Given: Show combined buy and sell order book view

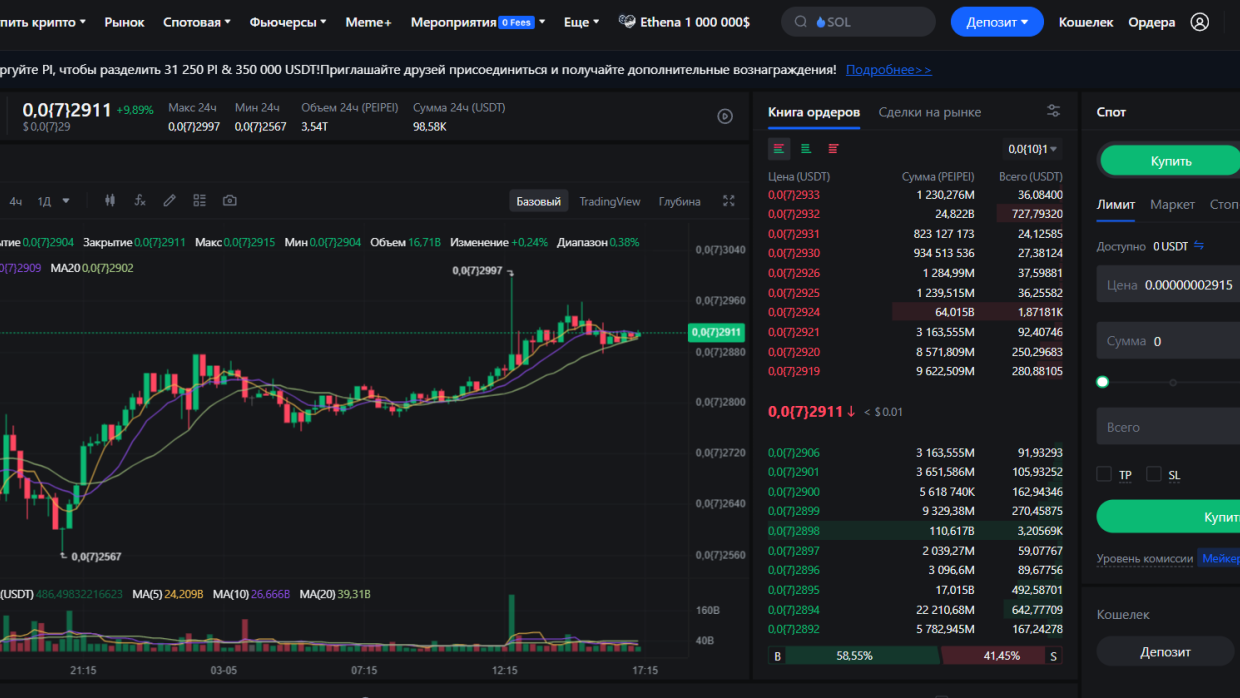Looking at the screenshot, I should (779, 149).
